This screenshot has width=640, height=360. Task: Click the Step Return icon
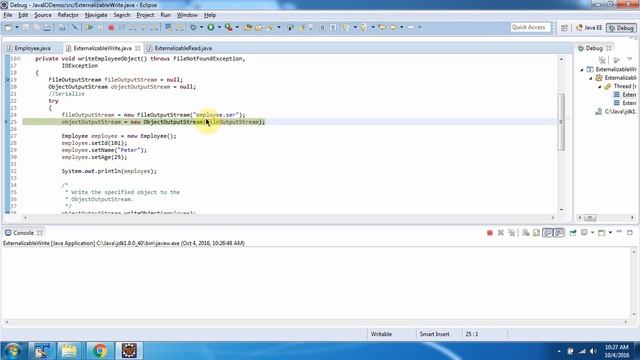click(154, 27)
